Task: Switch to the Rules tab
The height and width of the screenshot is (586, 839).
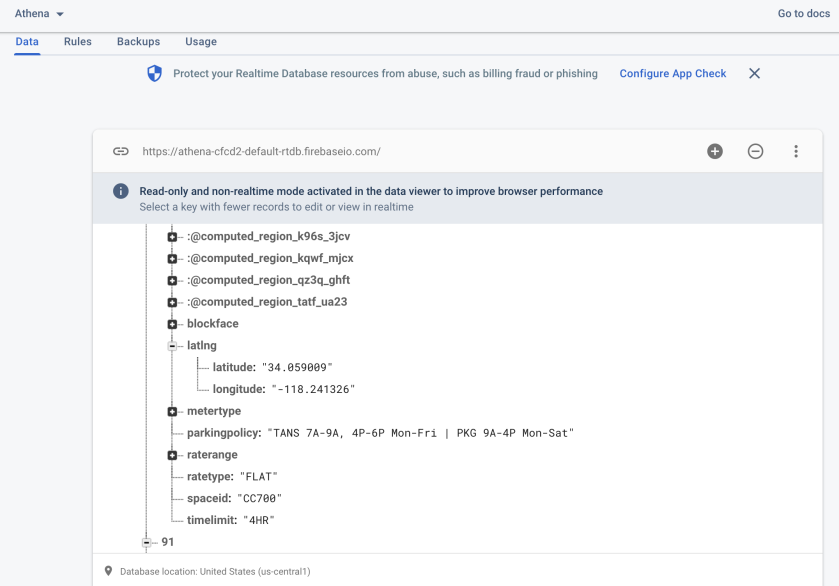Action: (x=78, y=42)
